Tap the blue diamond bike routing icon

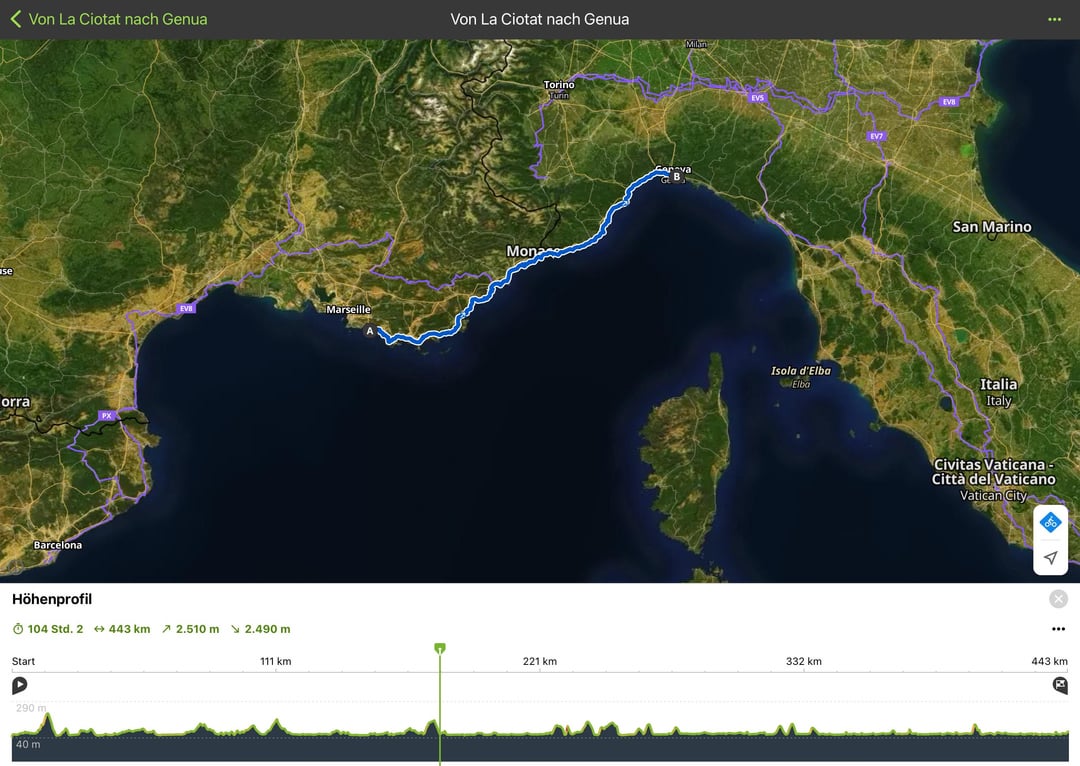coord(1050,523)
